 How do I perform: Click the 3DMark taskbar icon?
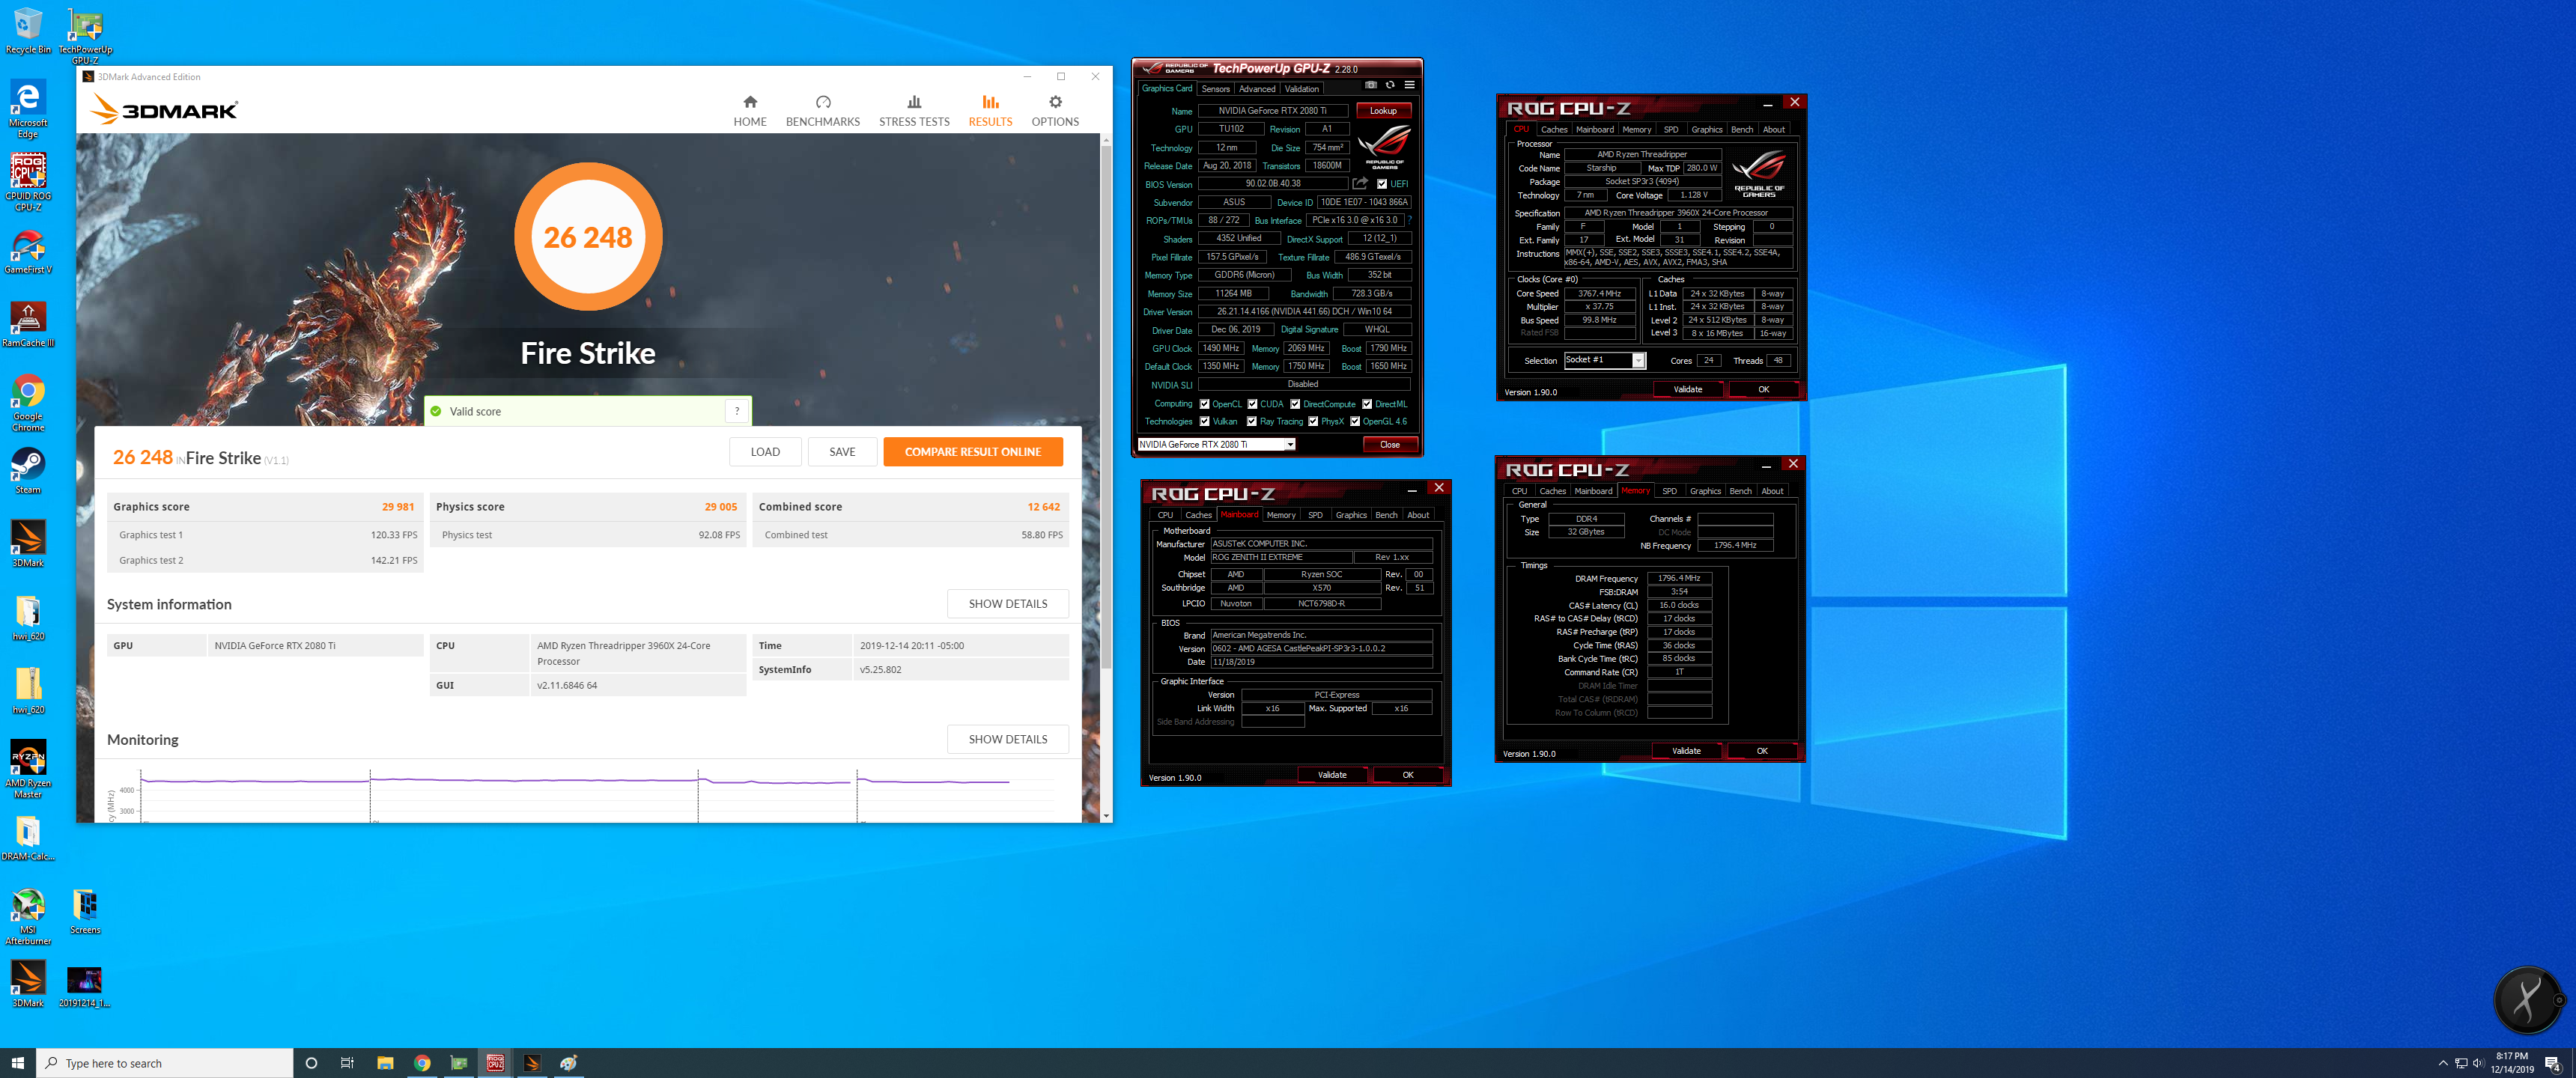pos(532,1063)
